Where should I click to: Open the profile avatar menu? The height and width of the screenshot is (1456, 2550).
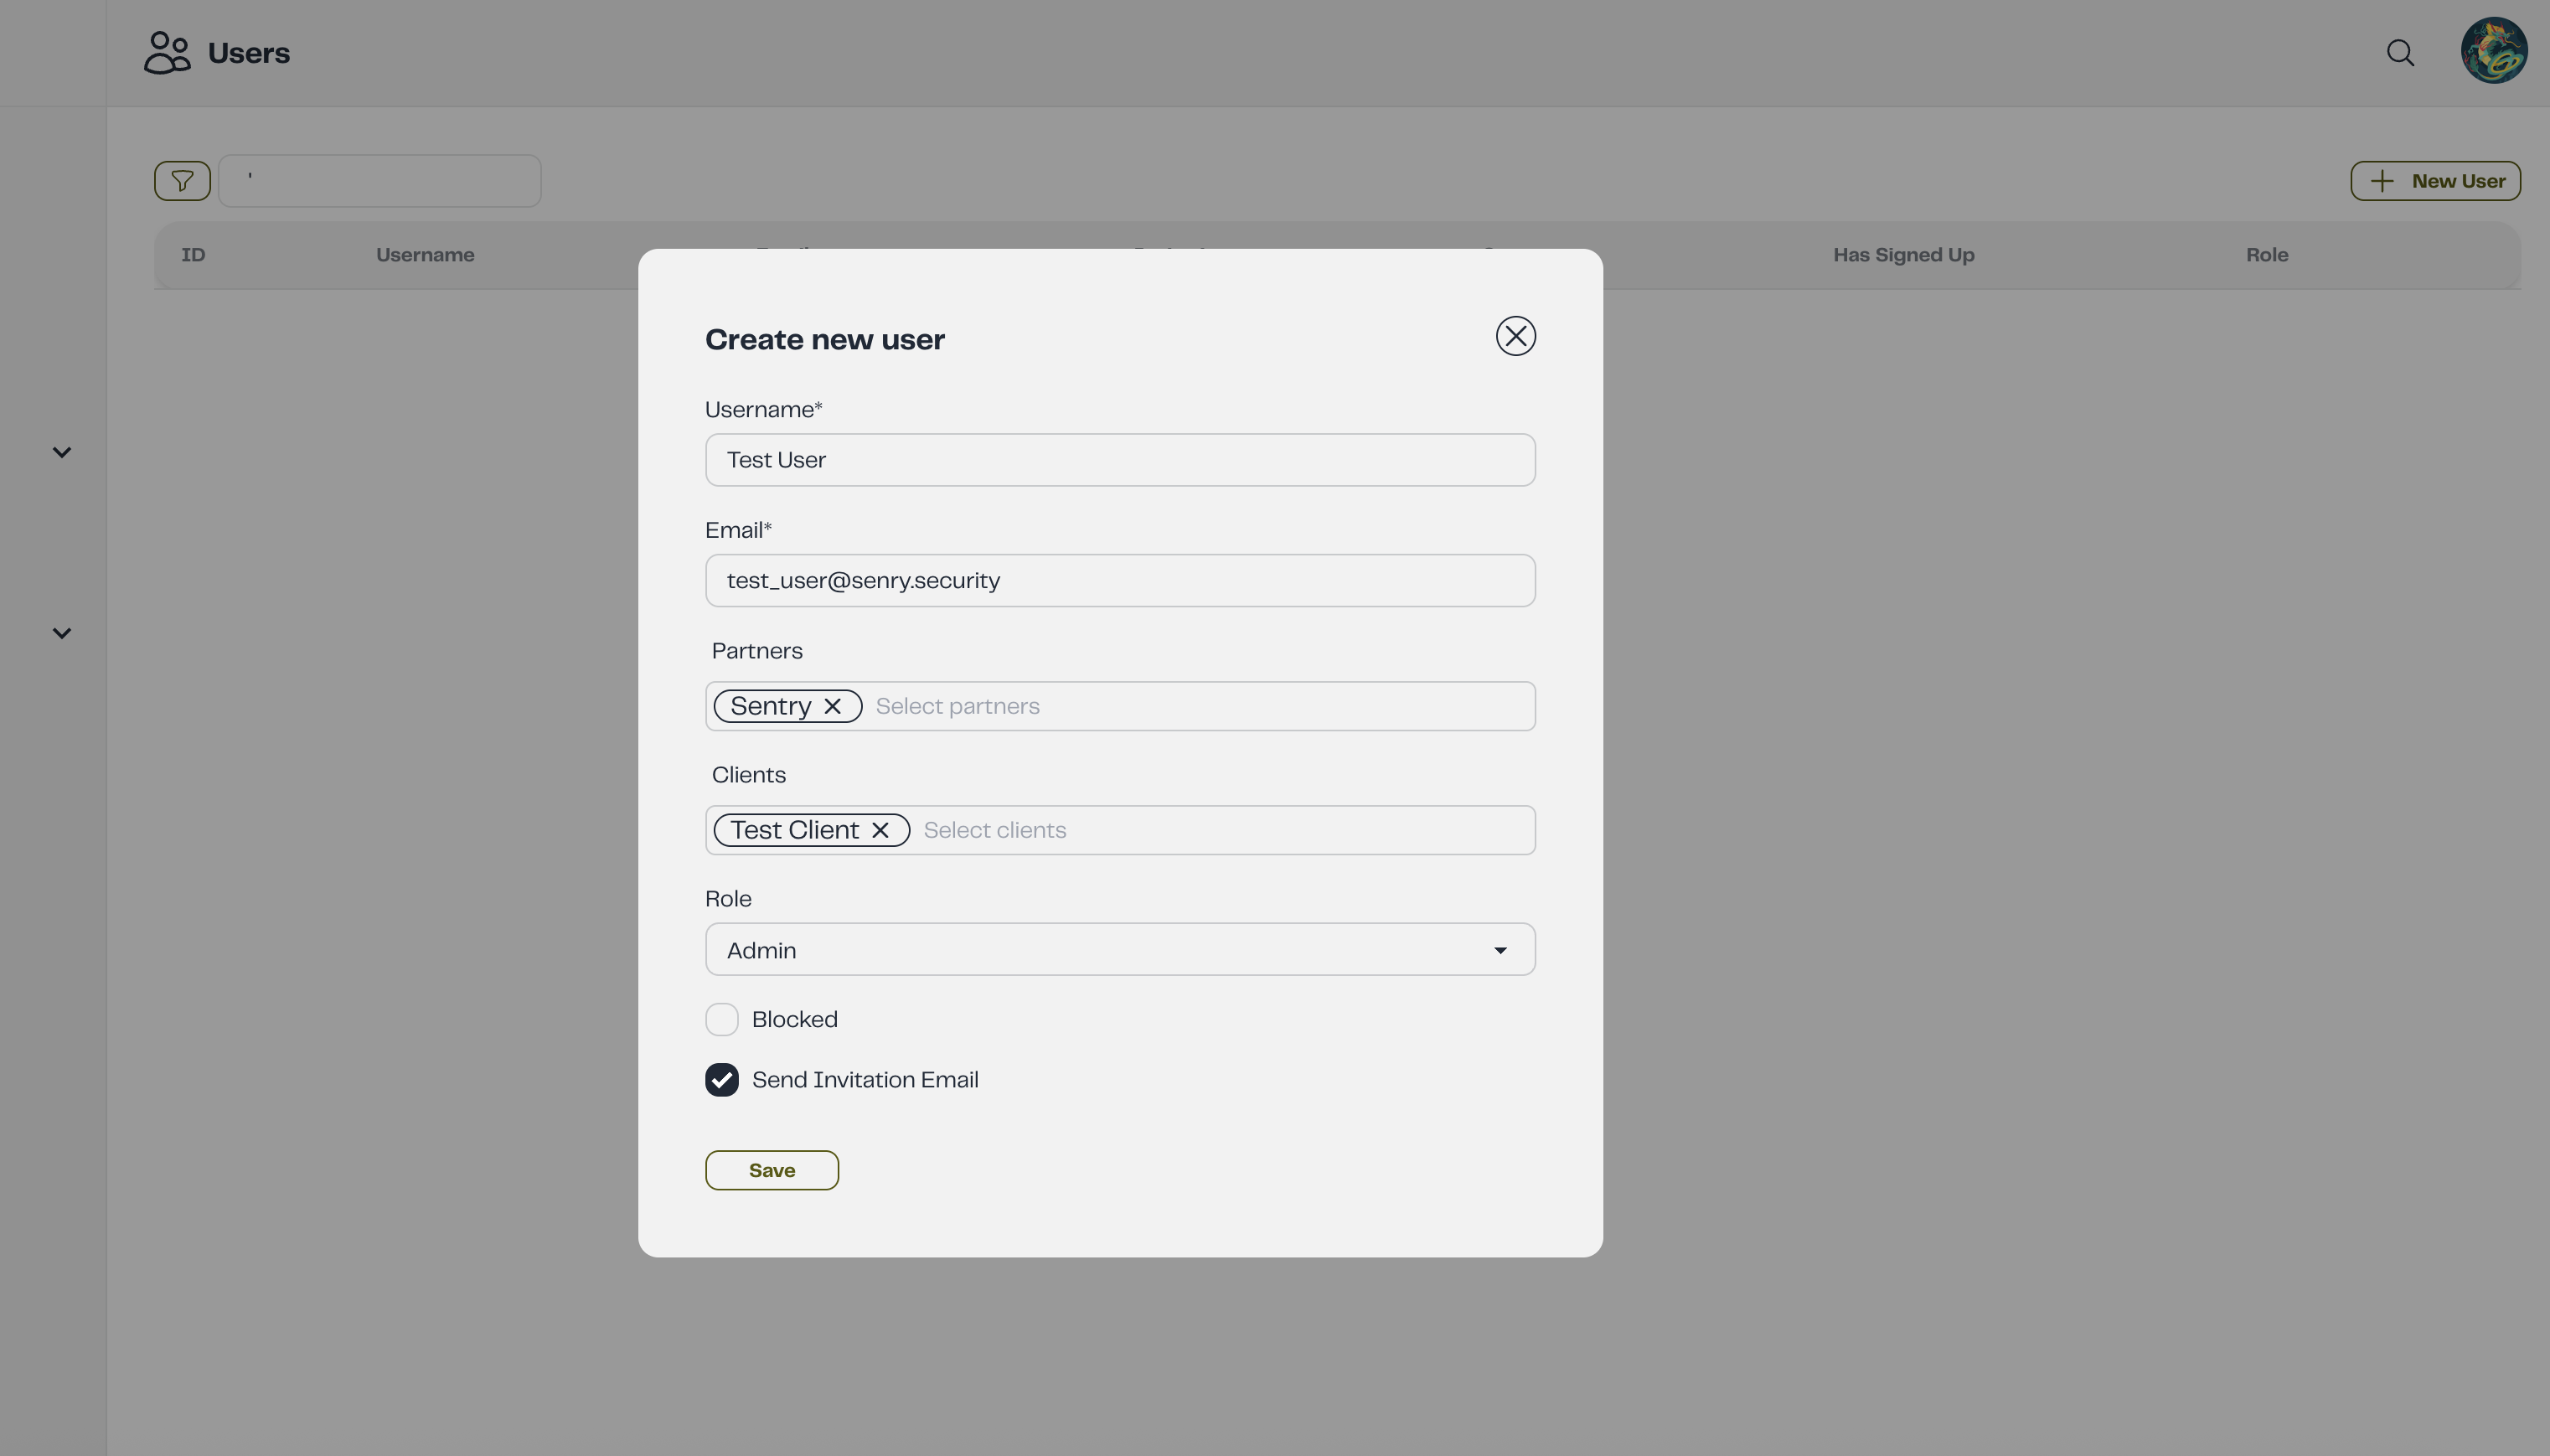tap(2495, 50)
